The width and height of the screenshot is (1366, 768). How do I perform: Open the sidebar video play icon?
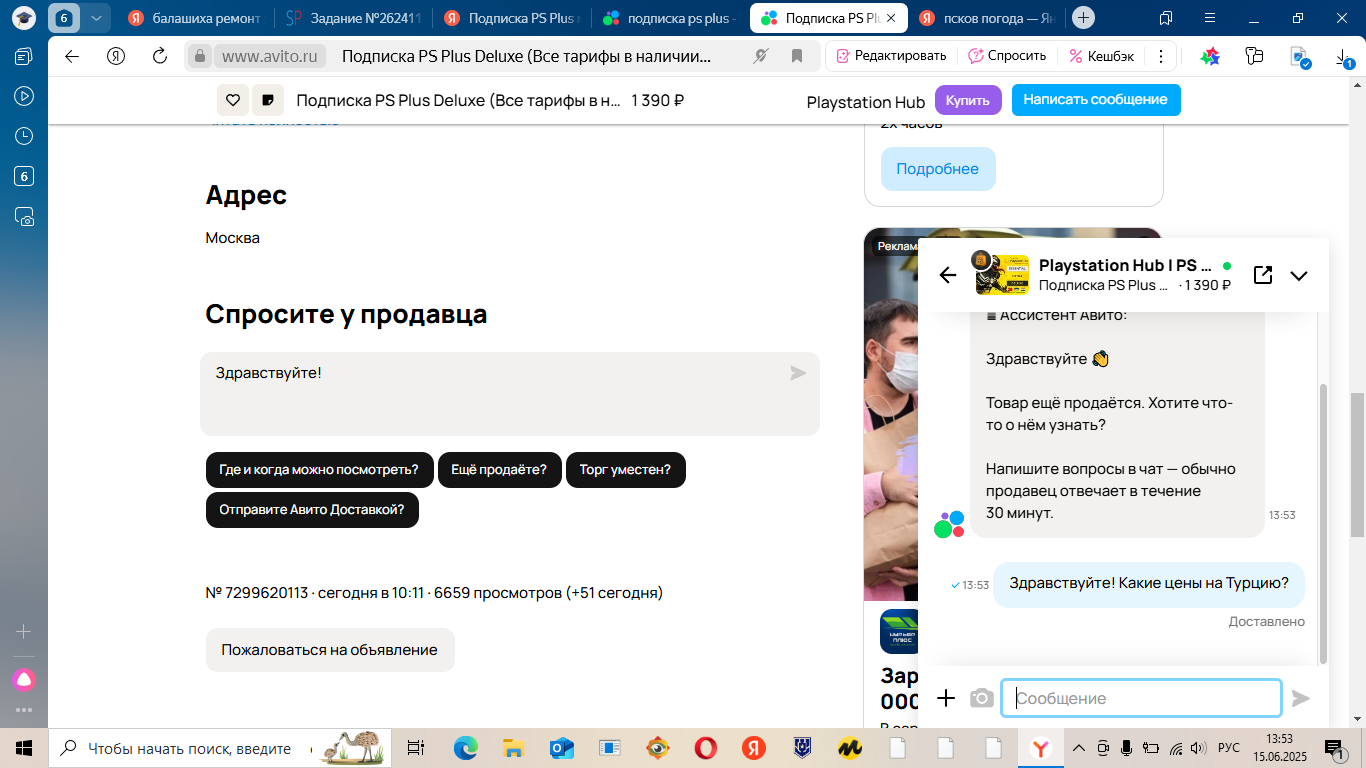(x=24, y=96)
